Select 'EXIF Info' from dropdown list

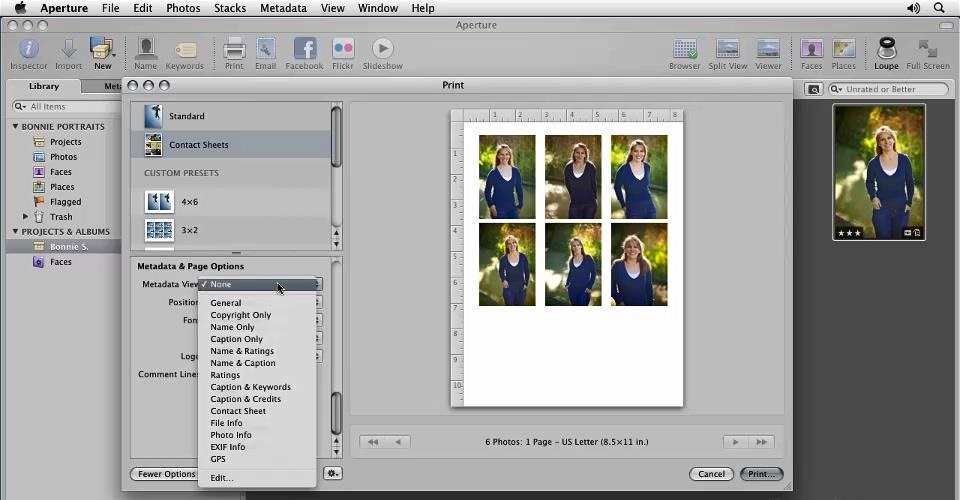tap(228, 447)
